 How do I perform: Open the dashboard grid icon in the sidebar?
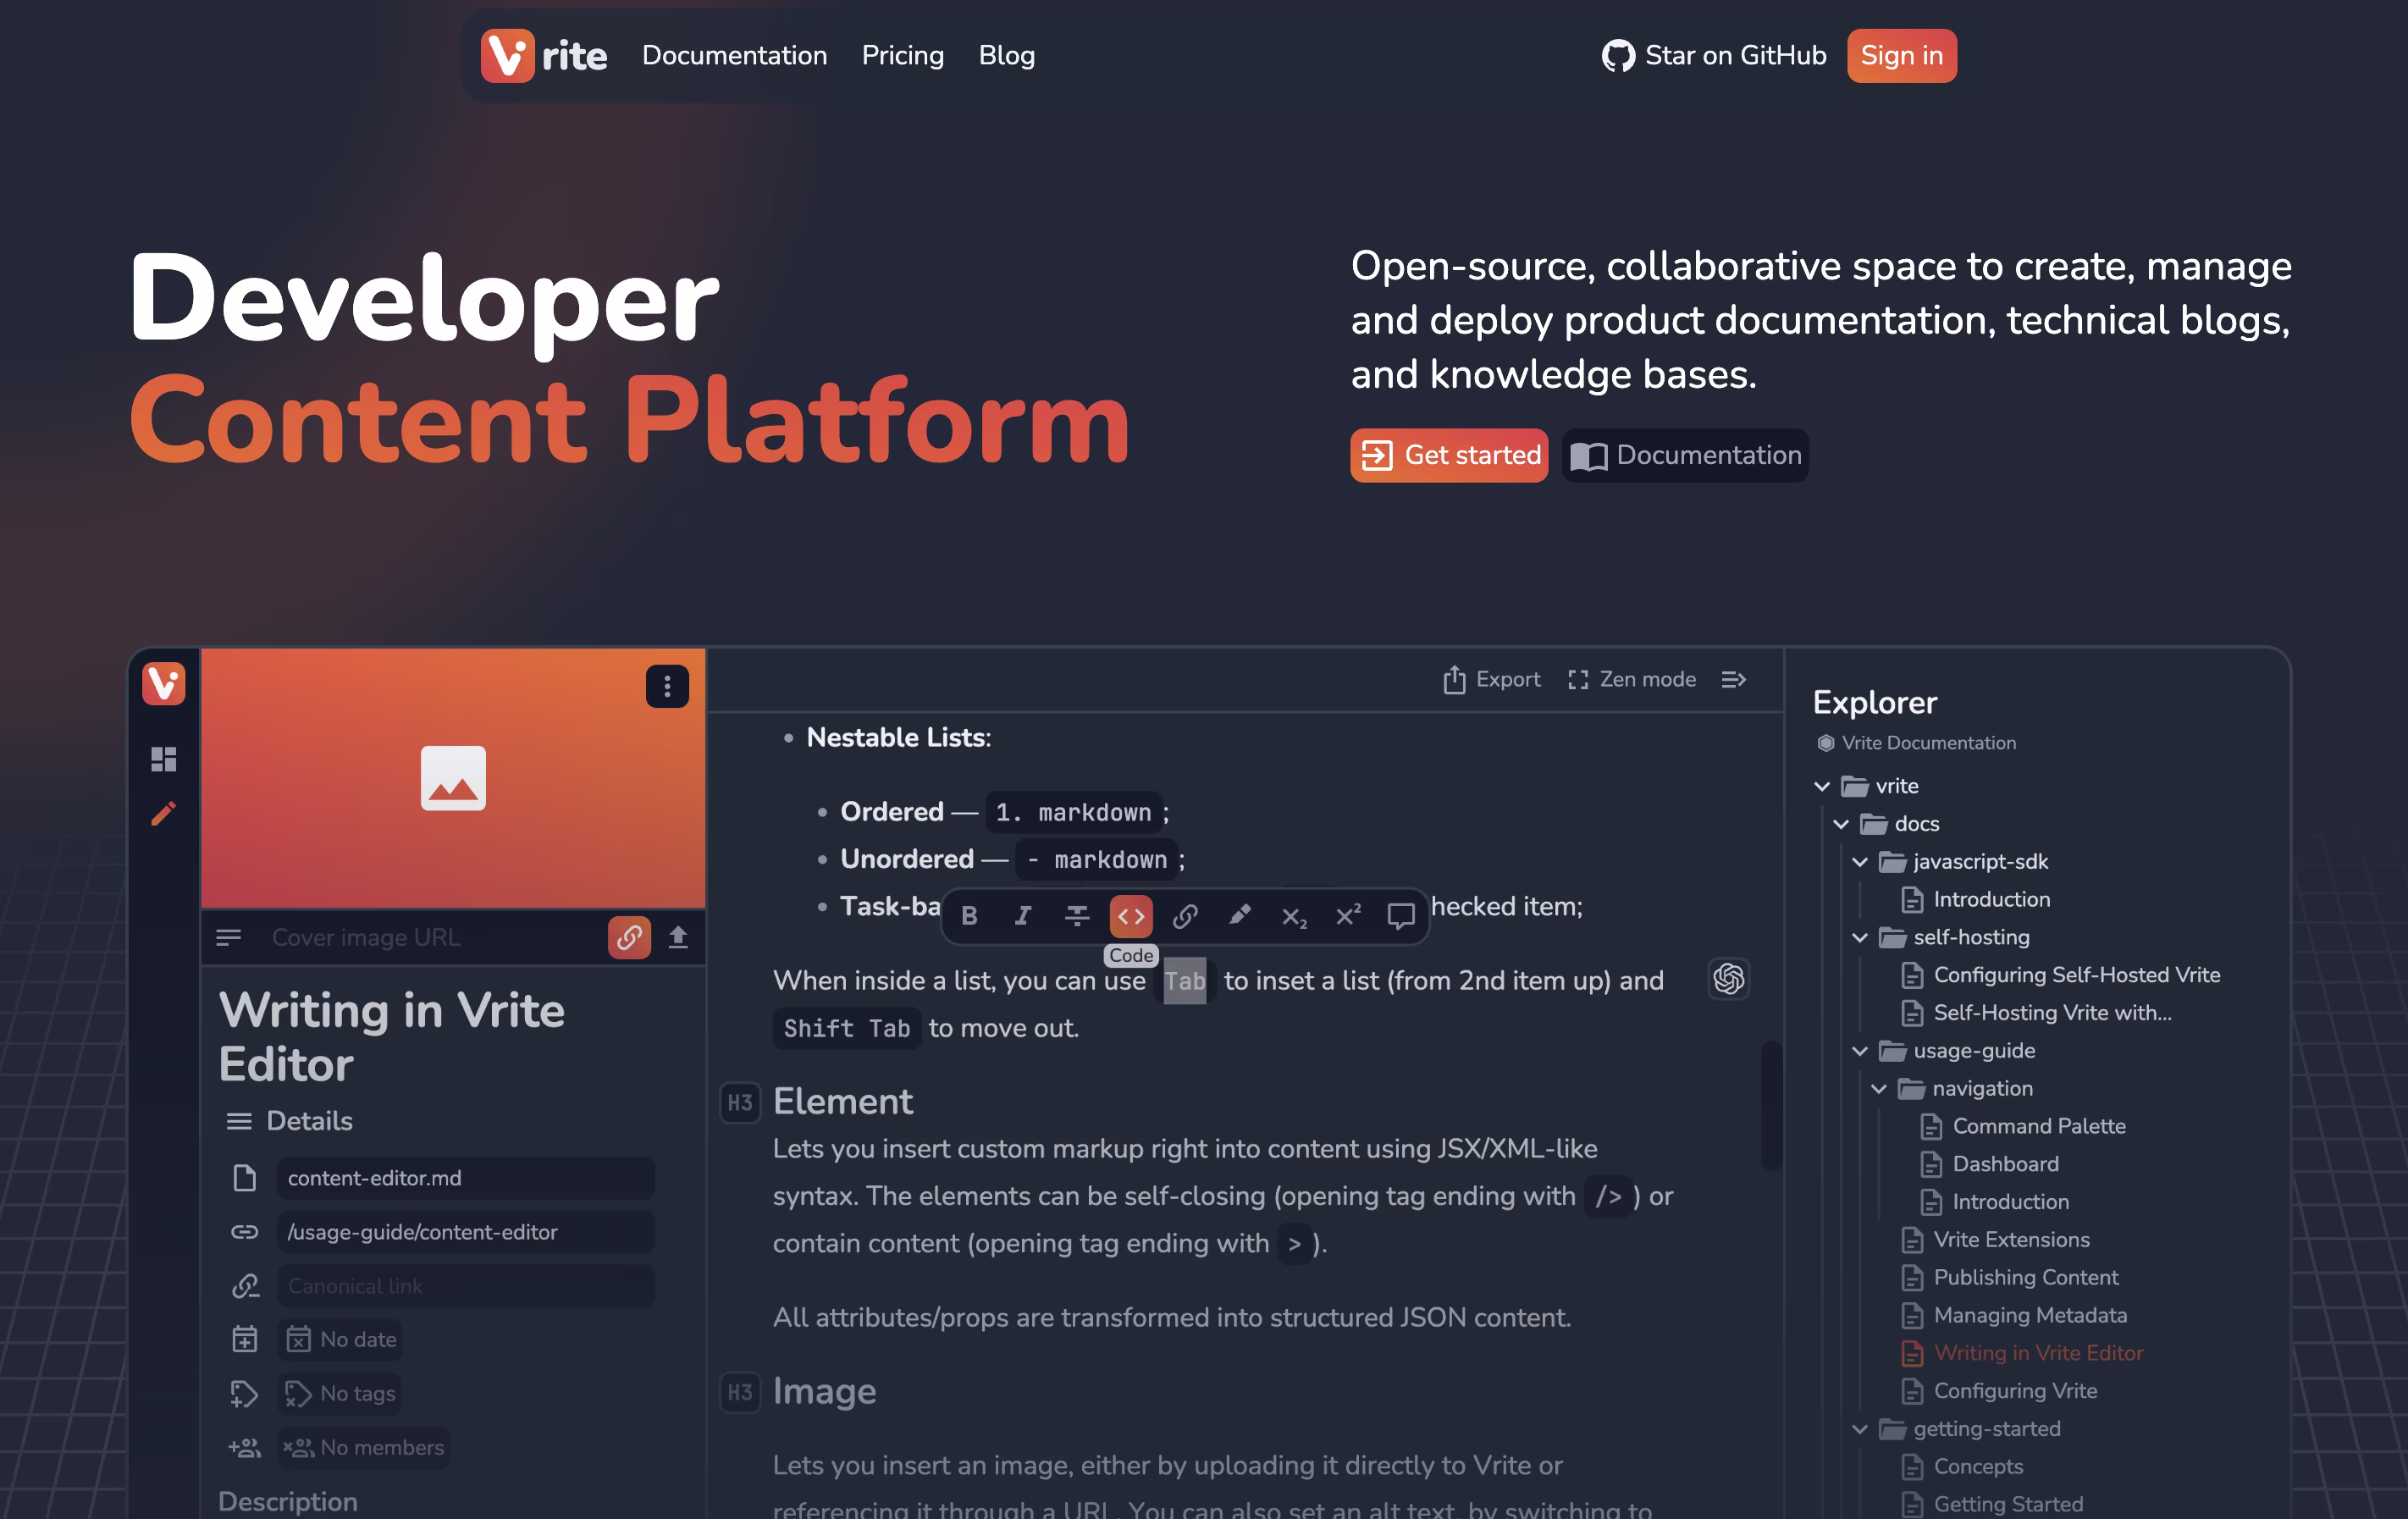(163, 759)
